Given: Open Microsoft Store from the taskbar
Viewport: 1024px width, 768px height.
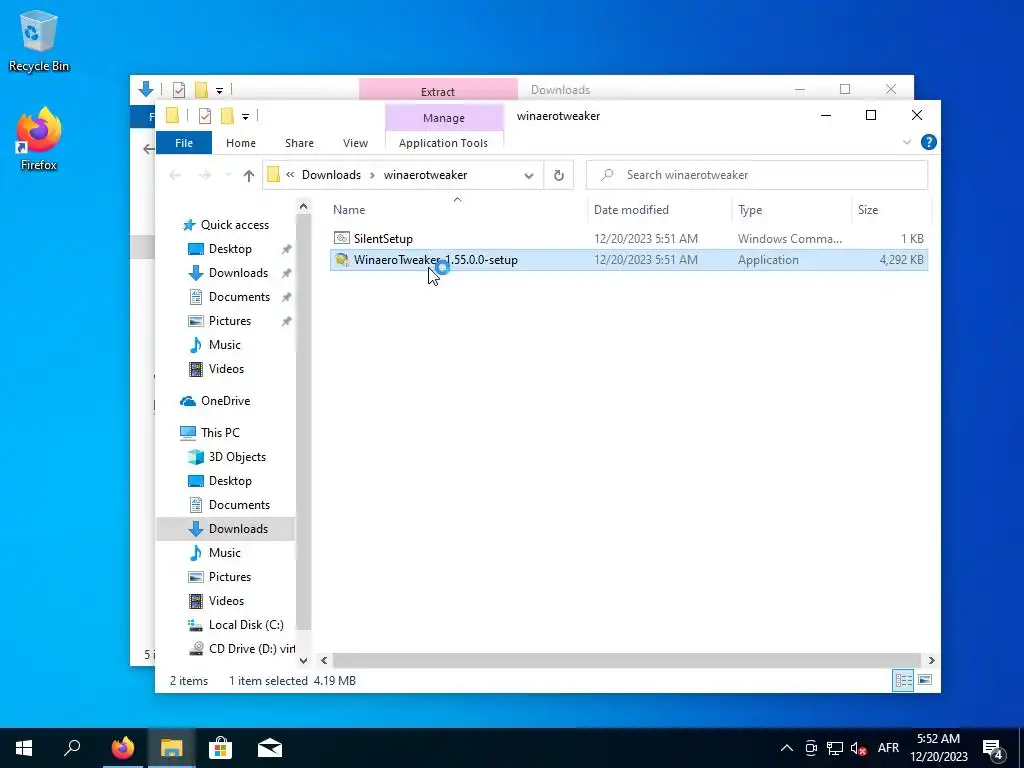Looking at the screenshot, I should tap(220, 748).
